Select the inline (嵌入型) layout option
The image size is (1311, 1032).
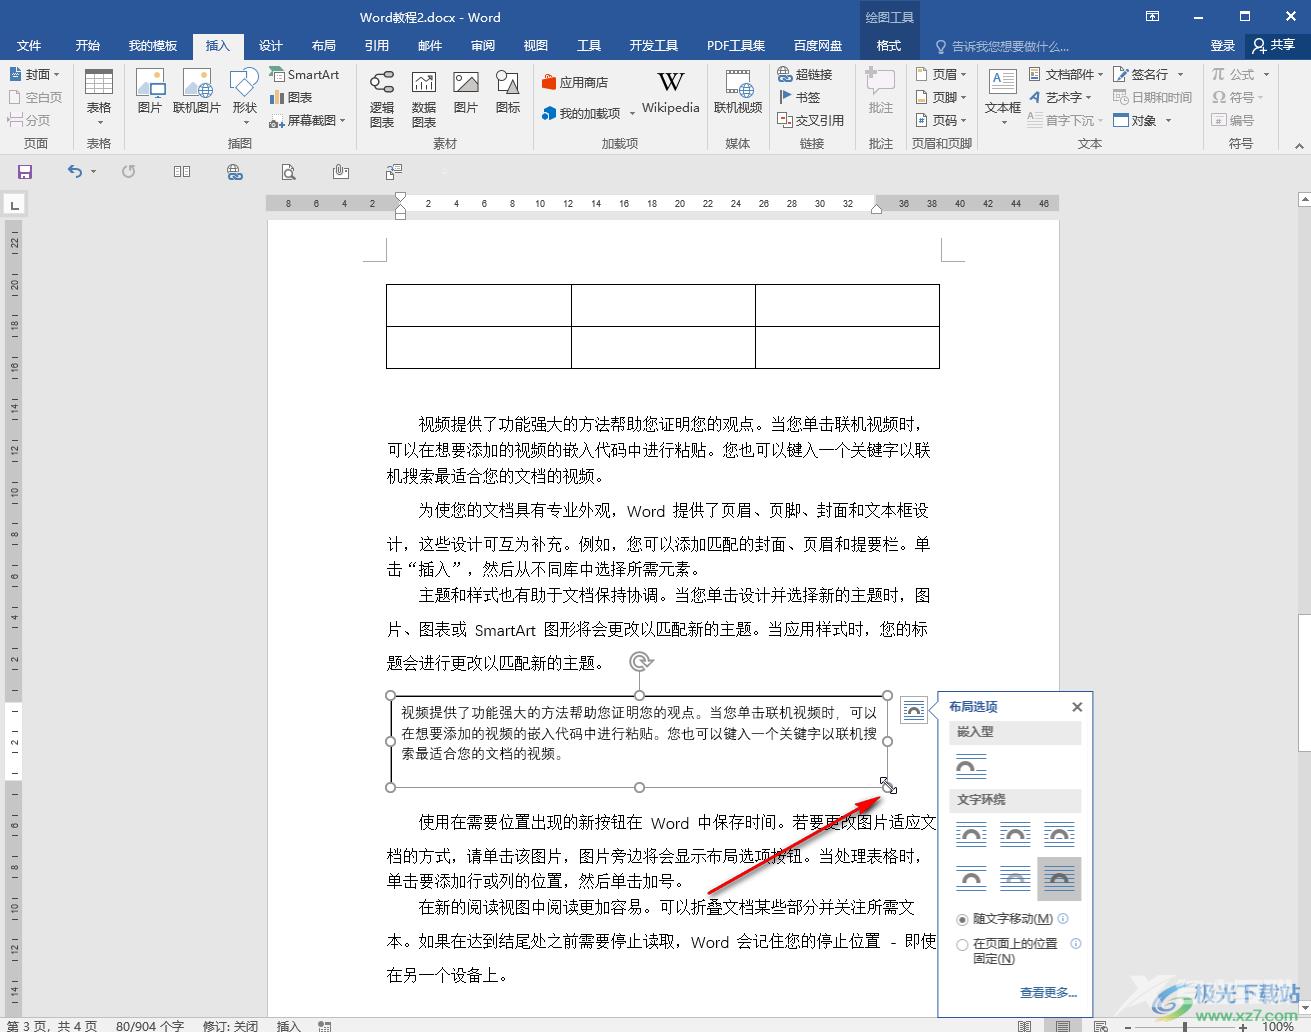(971, 767)
